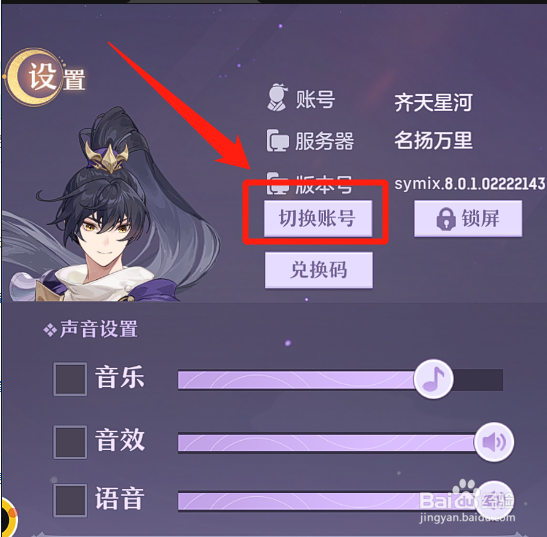Toggle the 音乐 mute checkbox
The height and width of the screenshot is (537, 547).
point(70,379)
